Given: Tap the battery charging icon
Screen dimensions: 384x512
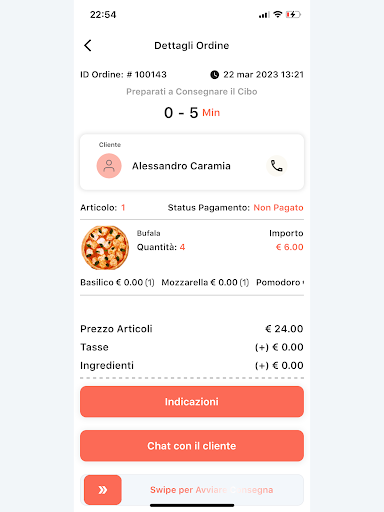Looking at the screenshot, I should tap(293, 14).
